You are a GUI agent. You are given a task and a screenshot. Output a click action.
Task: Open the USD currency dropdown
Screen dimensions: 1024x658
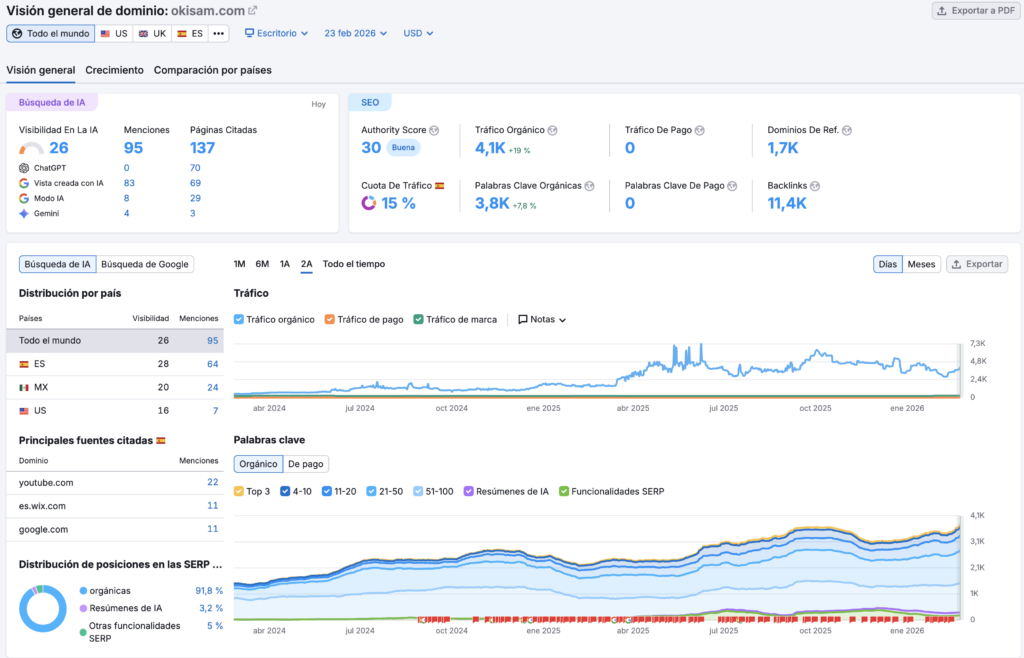pos(418,33)
